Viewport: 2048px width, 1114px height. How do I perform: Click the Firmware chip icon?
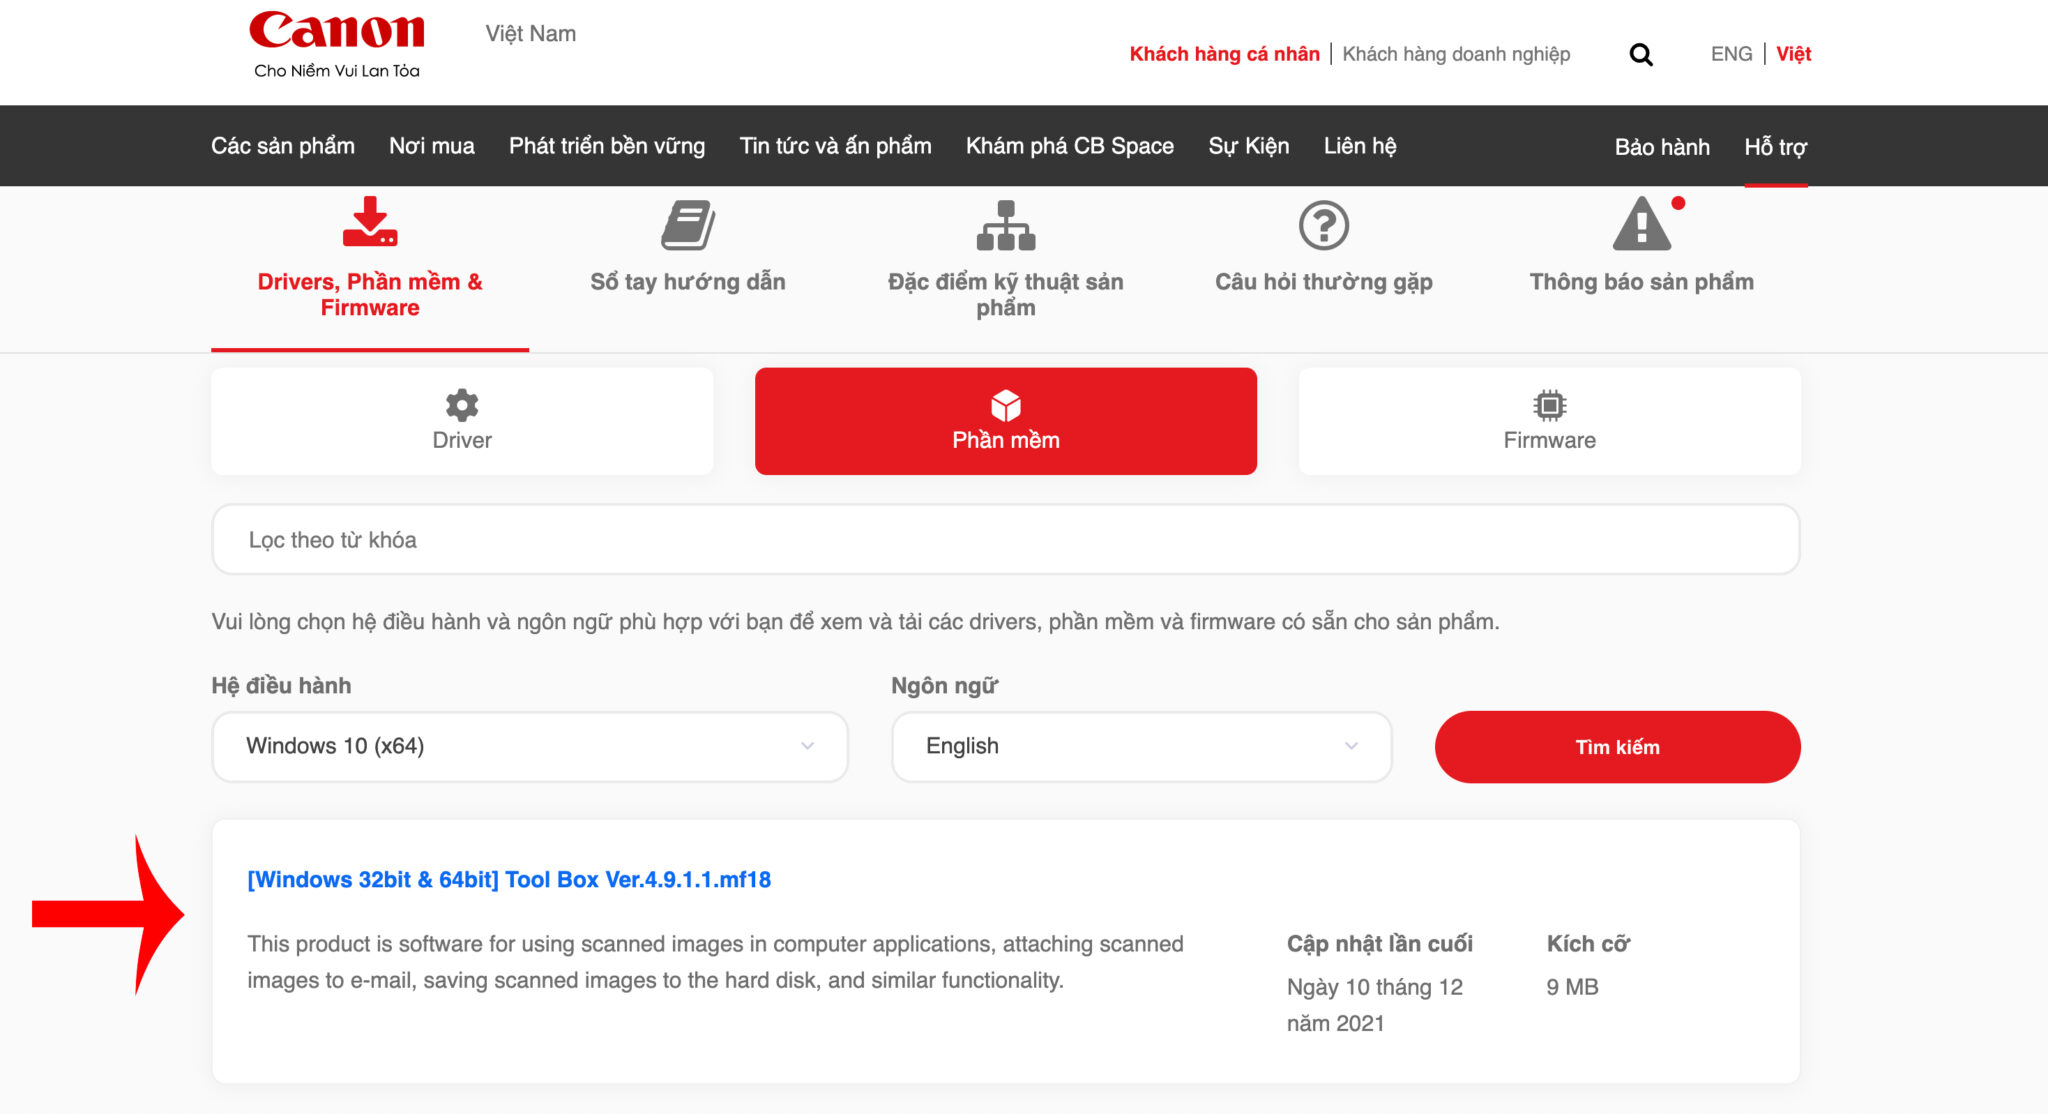click(1550, 405)
